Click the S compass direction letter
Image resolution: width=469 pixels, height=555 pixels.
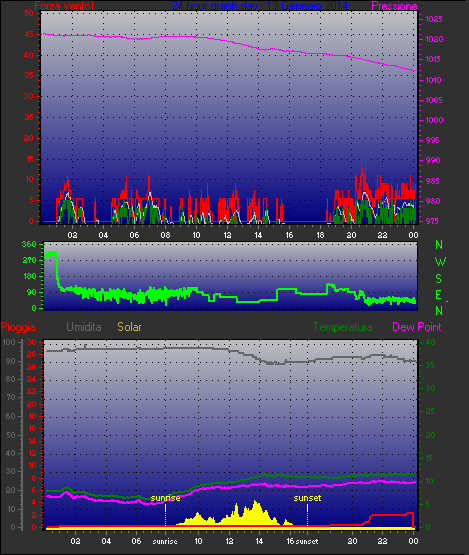439,279
